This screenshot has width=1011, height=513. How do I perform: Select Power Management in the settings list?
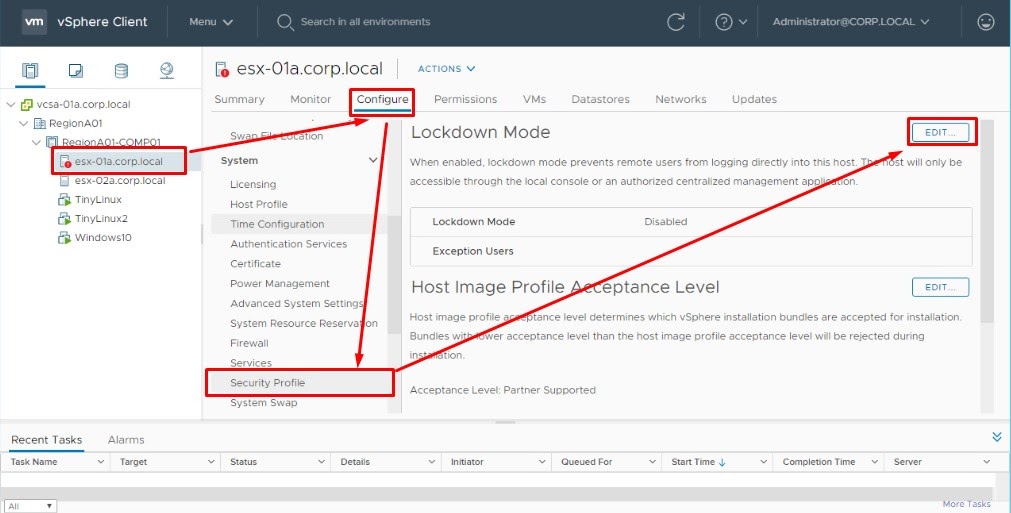pyautogui.click(x=280, y=284)
